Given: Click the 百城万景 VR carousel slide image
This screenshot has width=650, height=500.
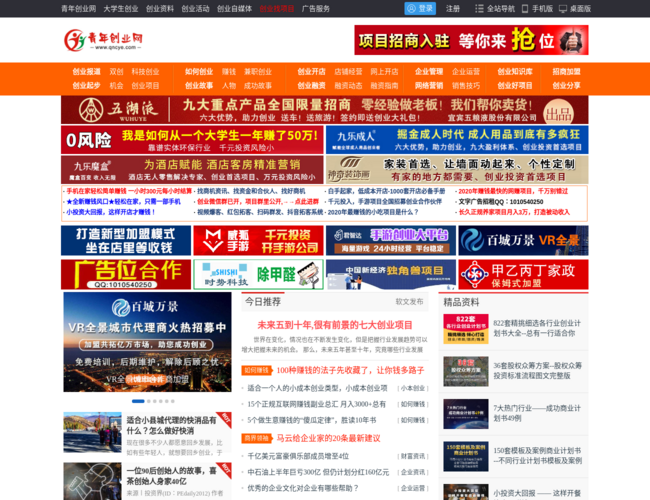Looking at the screenshot, I should click(x=147, y=342).
